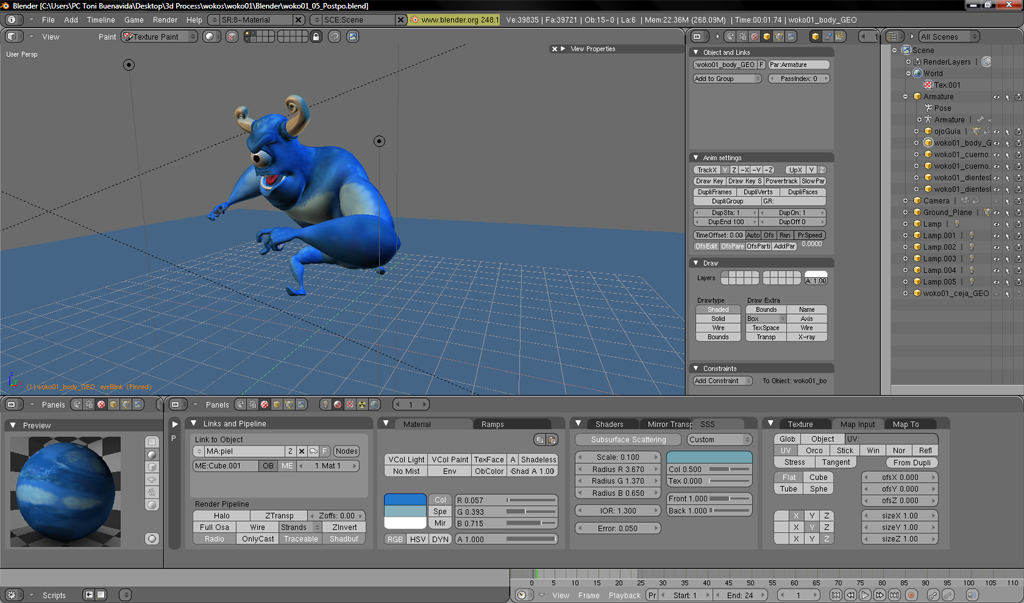Toggle visibility eye for Armature object
Viewport: 1024px width, 603px height.
click(997, 97)
